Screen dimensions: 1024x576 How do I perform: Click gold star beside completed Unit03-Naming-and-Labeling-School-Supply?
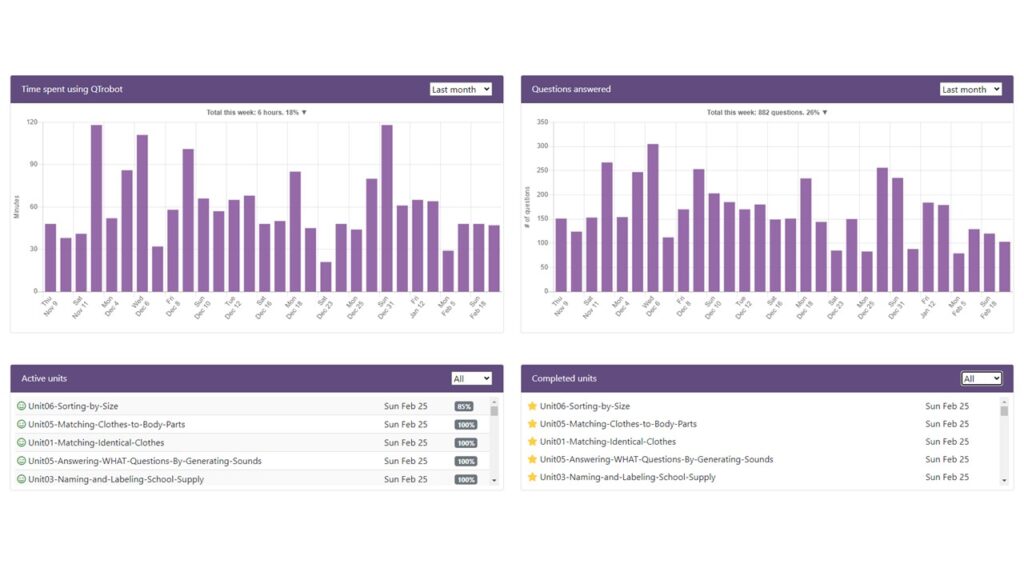tap(532, 478)
